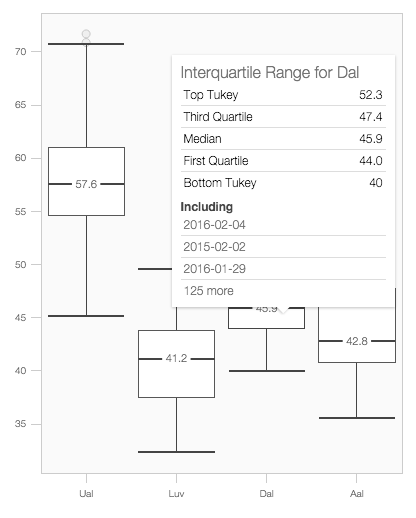This screenshot has width=416, height=518.
Task: Click the Aal bottom whisker cap
Action: click(x=357, y=418)
